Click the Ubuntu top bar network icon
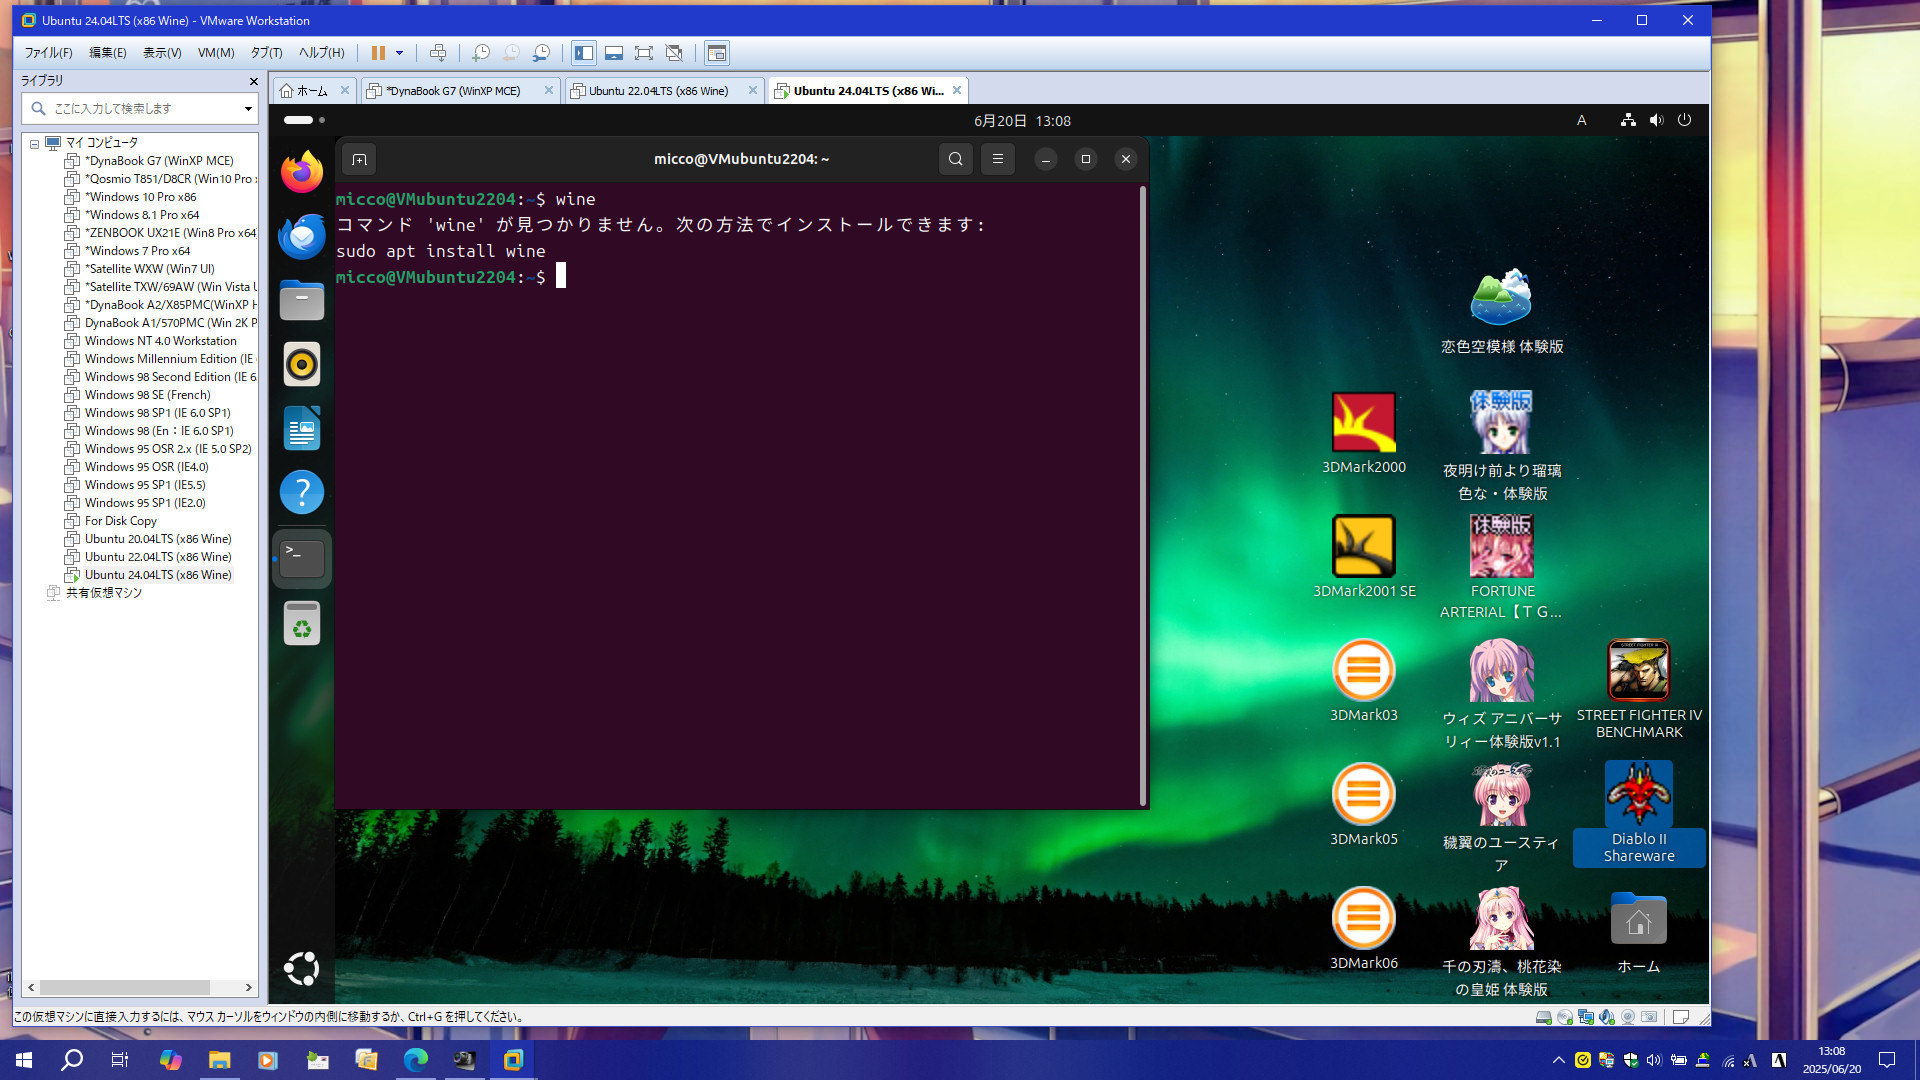1920x1080 pixels. click(x=1628, y=121)
